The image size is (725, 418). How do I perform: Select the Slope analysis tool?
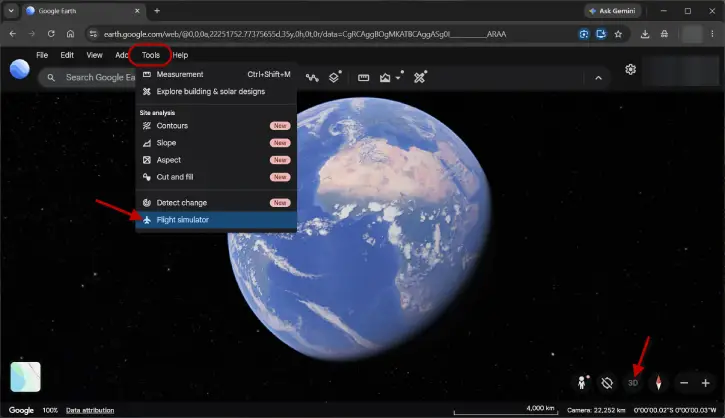coord(216,143)
